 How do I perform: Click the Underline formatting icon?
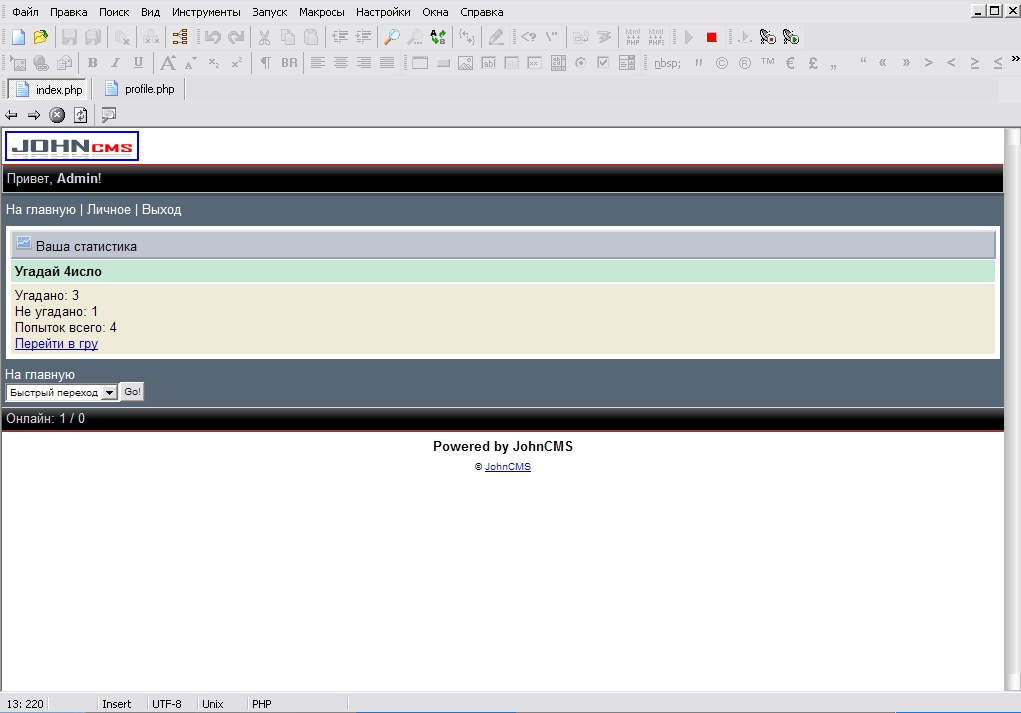point(138,63)
